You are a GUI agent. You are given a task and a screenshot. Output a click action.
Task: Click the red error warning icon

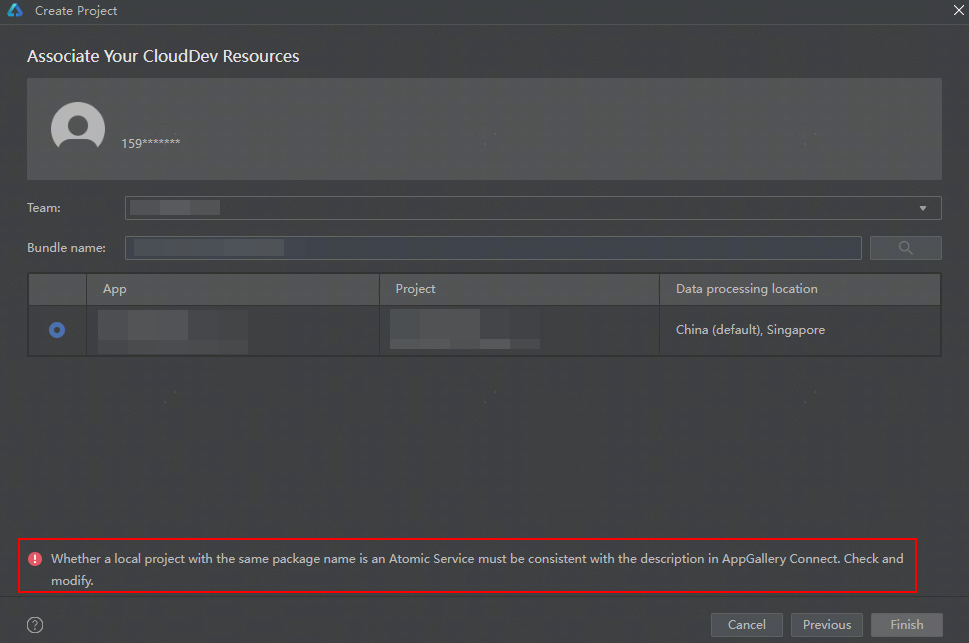(x=36, y=559)
